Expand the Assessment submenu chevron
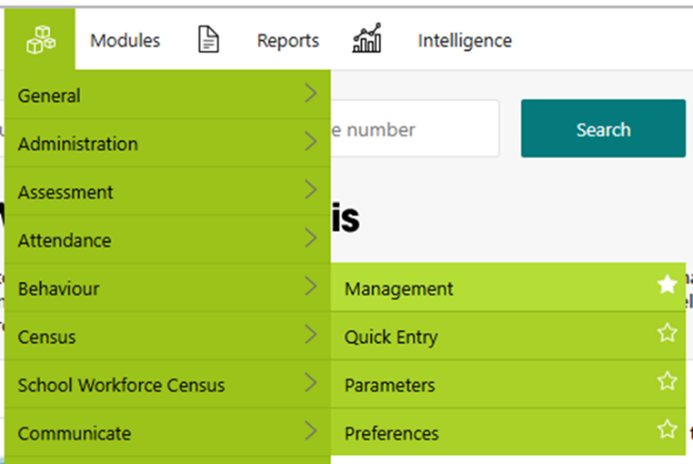The image size is (693, 464). pyautogui.click(x=311, y=191)
